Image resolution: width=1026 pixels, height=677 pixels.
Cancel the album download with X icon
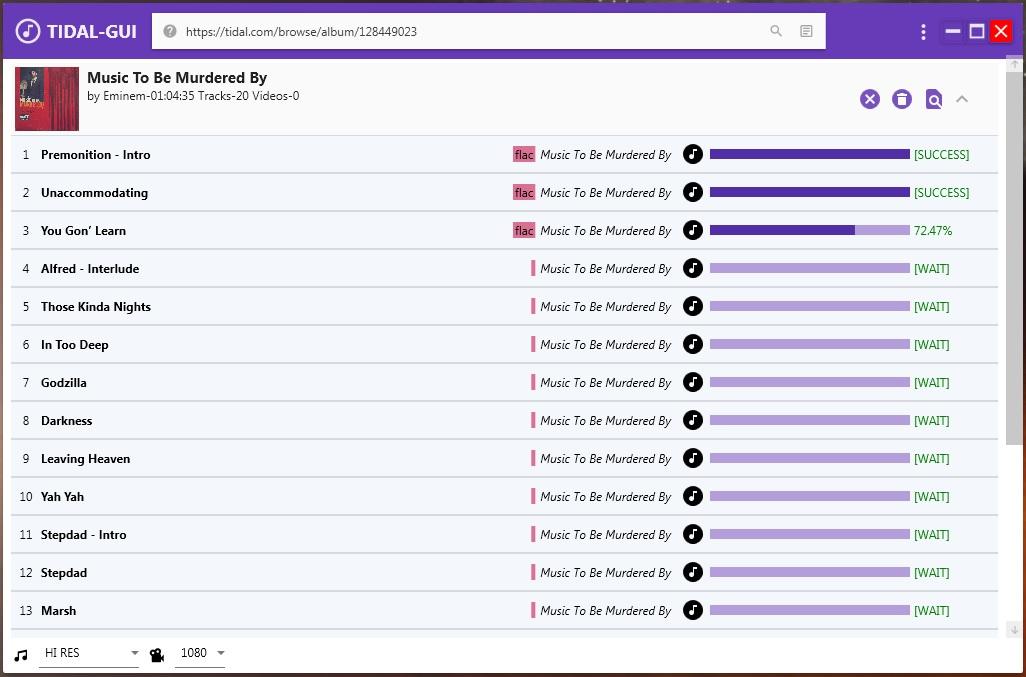(870, 99)
